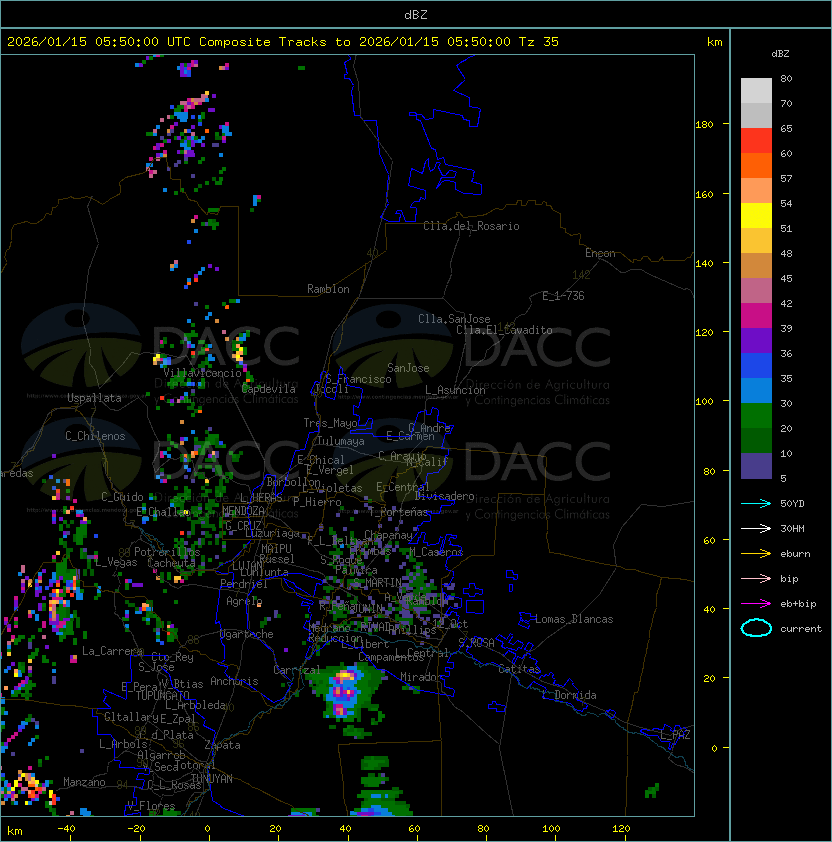Click the 'eburn' legend label
Screen dimensions: 832x842
point(795,554)
